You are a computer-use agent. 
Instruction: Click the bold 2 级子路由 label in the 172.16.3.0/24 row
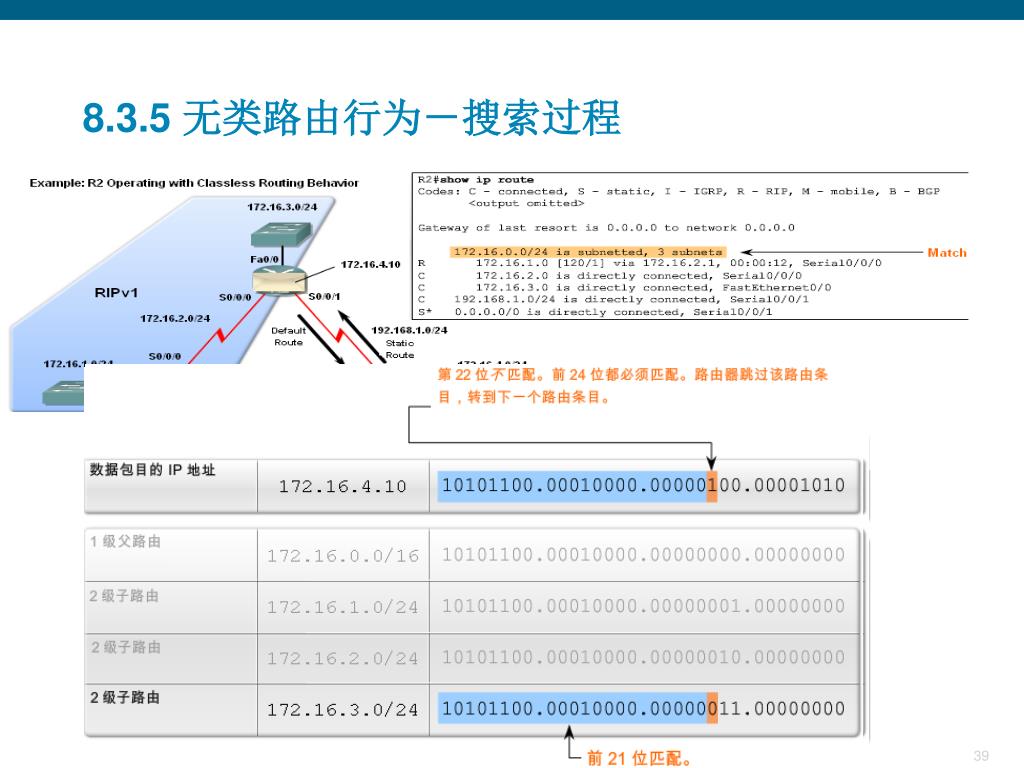pyautogui.click(x=125, y=697)
